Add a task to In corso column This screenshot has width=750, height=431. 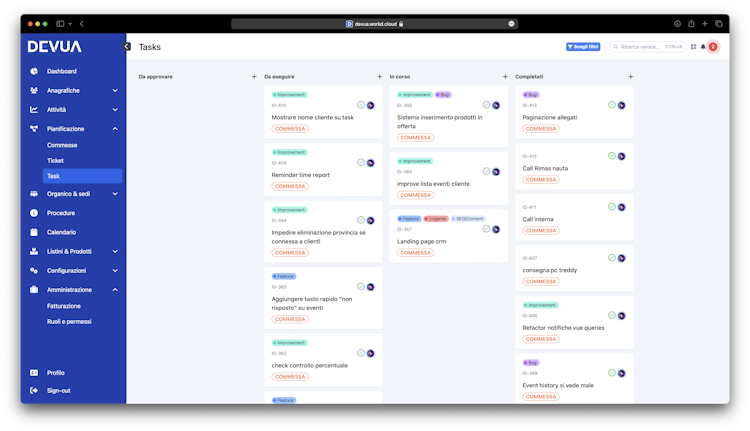(x=505, y=77)
